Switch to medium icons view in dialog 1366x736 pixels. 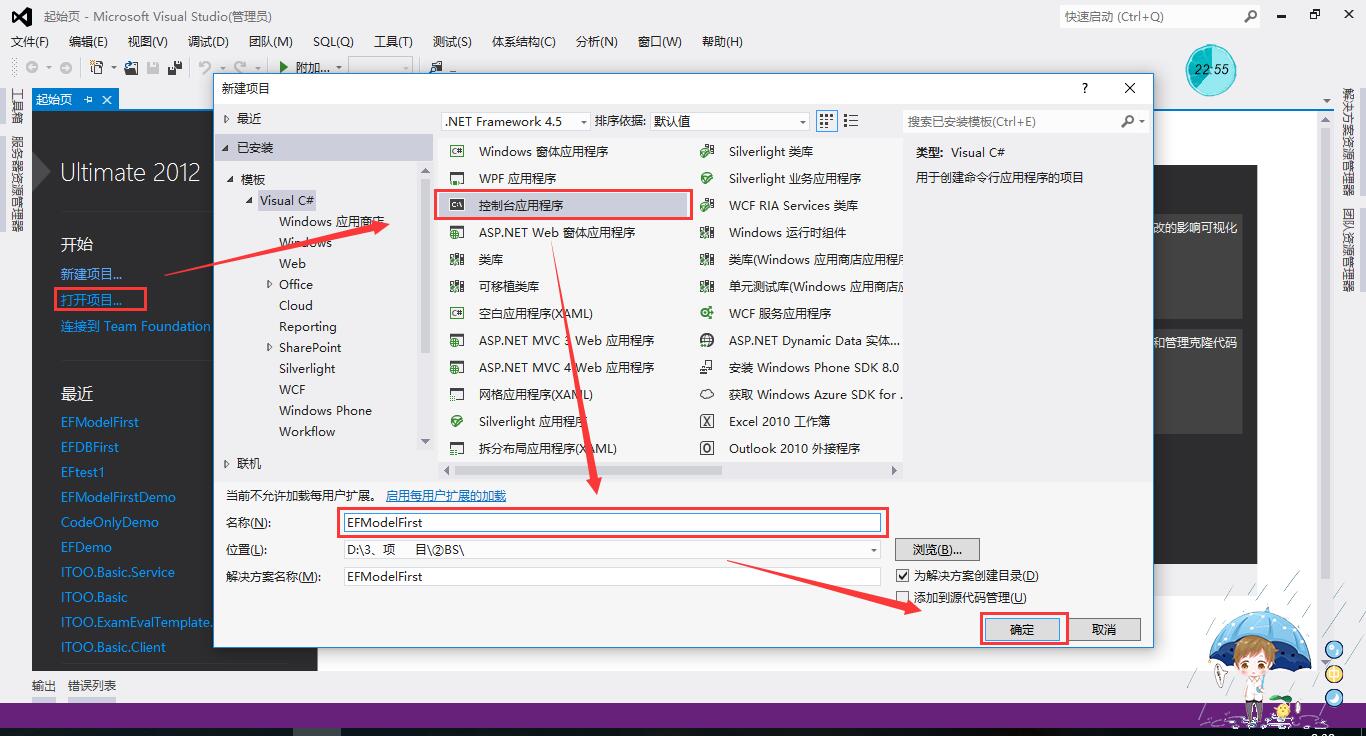coord(826,121)
